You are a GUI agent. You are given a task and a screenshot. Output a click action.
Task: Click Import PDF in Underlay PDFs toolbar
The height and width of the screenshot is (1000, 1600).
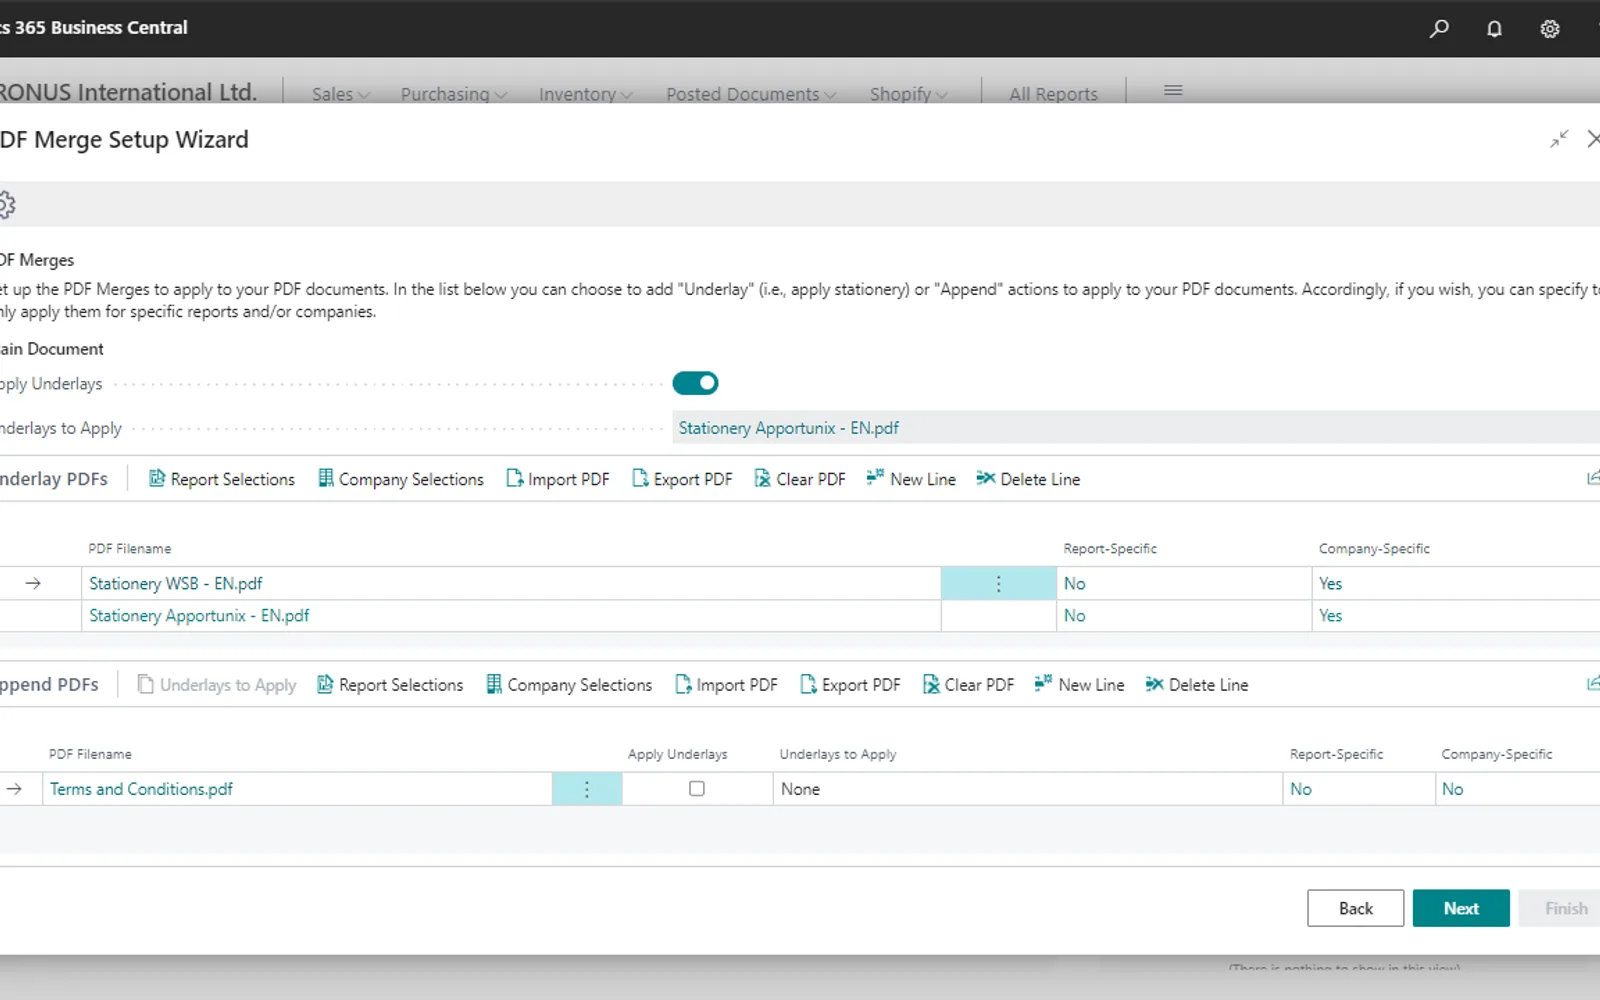[557, 479]
